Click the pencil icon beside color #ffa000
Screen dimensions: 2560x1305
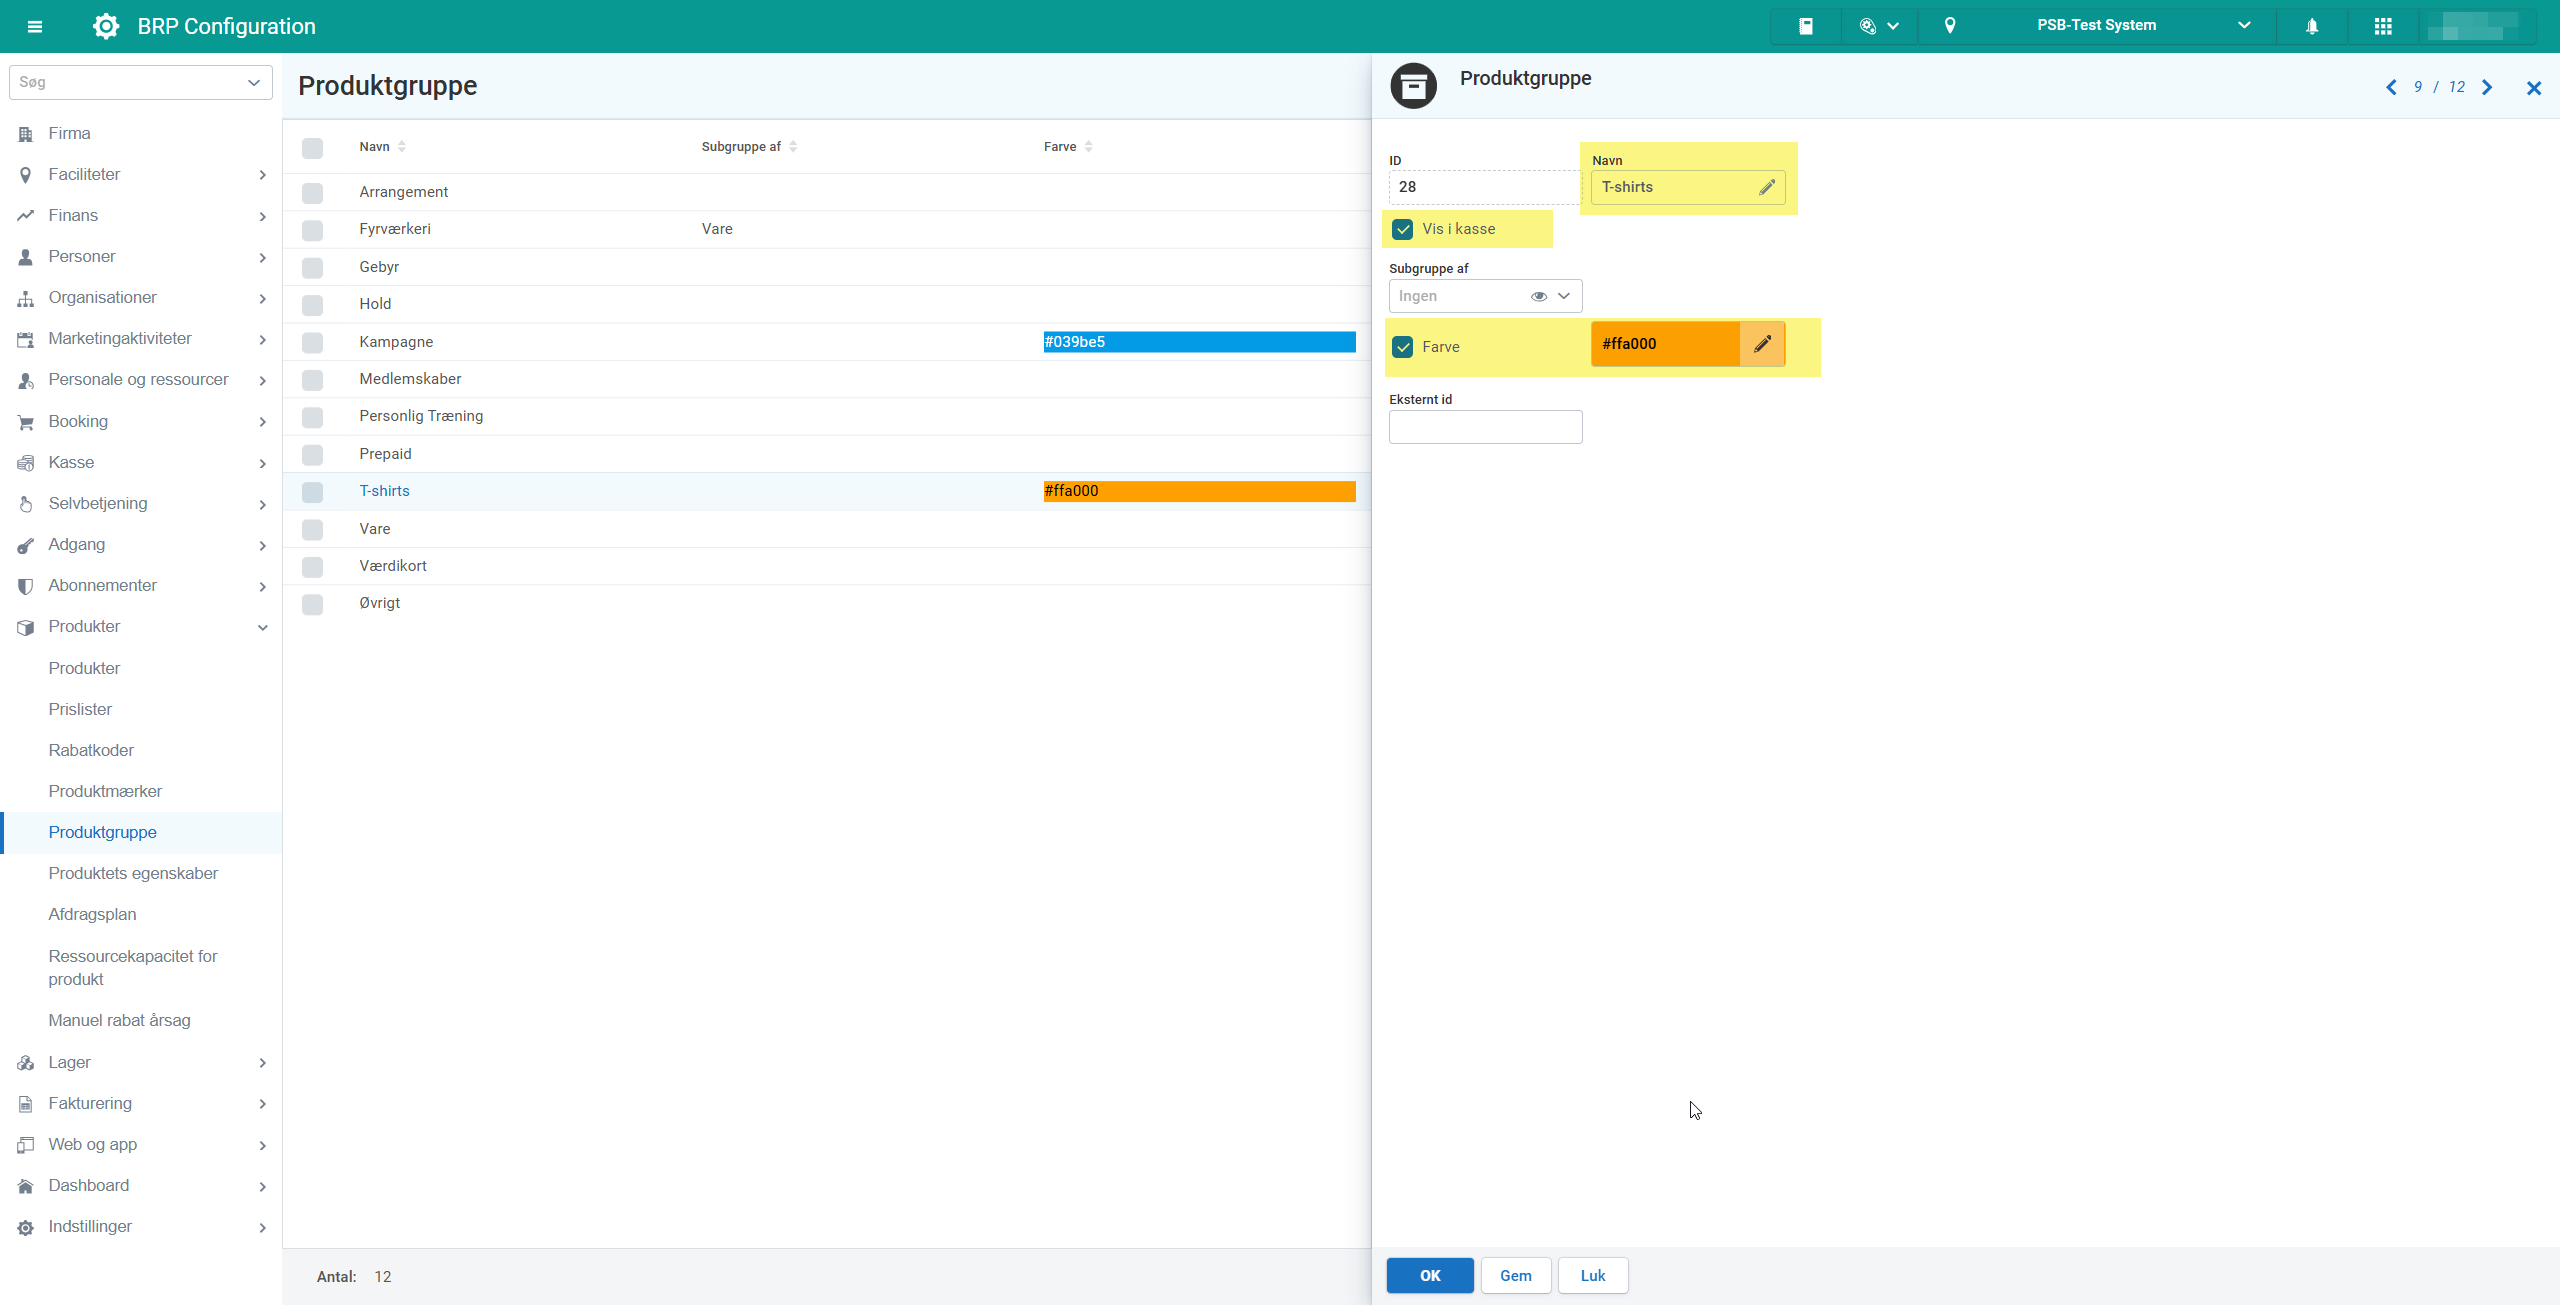pos(1762,344)
